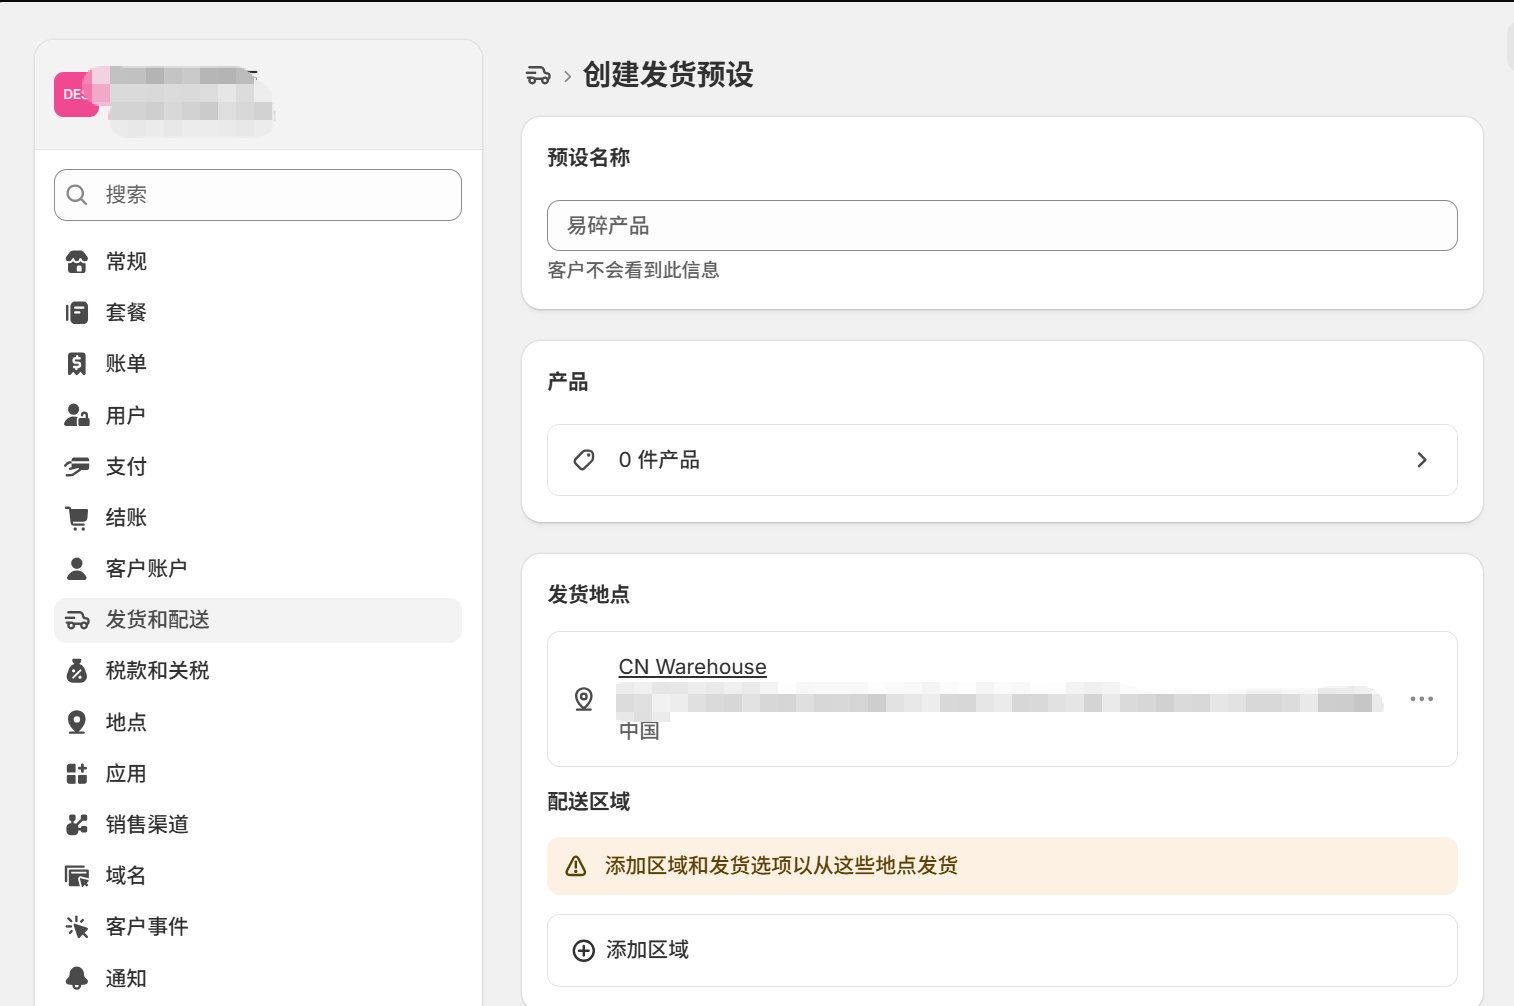Open the 0 件产品 row chevron
The image size is (1514, 1006).
[x=1422, y=460]
